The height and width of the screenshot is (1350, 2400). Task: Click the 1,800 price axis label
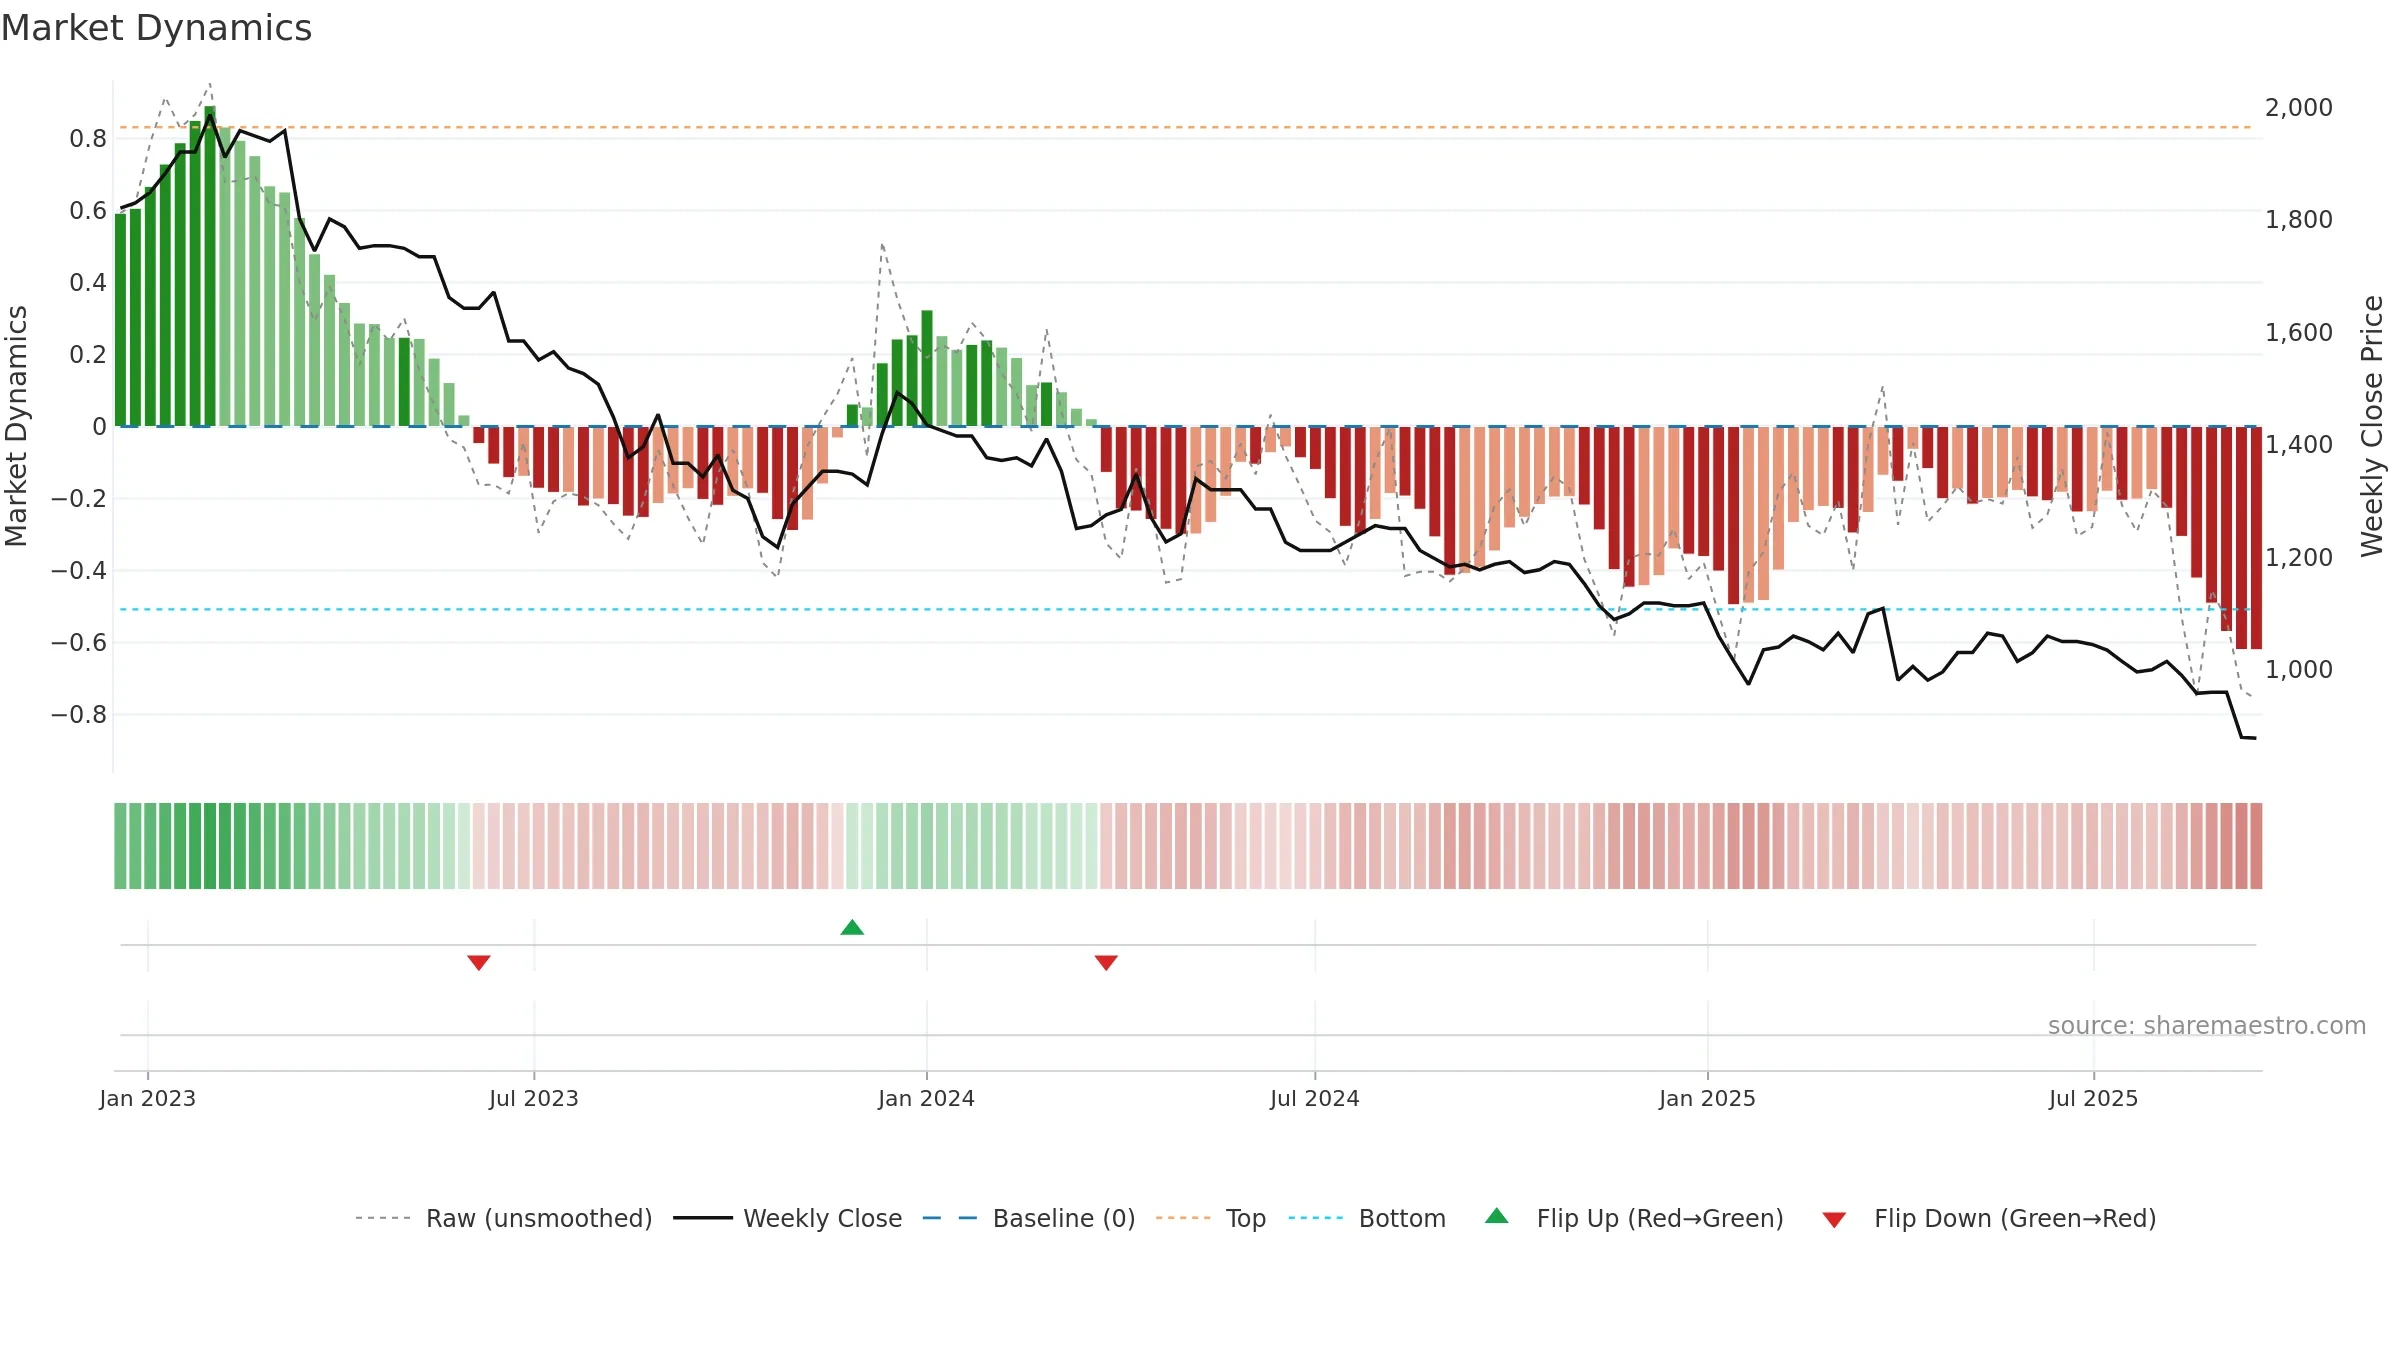pos(2299,219)
